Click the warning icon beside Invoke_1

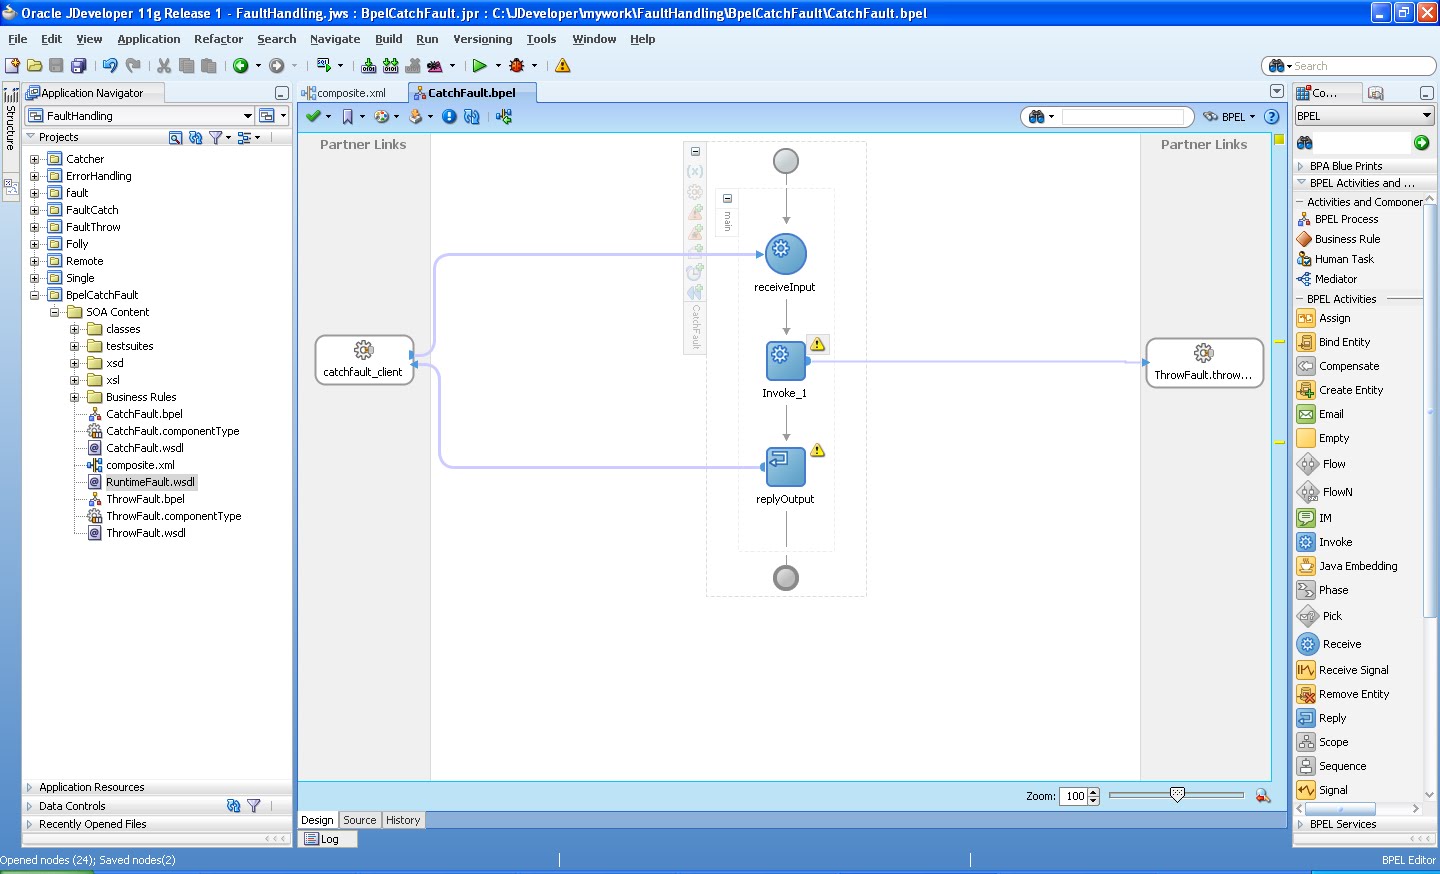[818, 344]
